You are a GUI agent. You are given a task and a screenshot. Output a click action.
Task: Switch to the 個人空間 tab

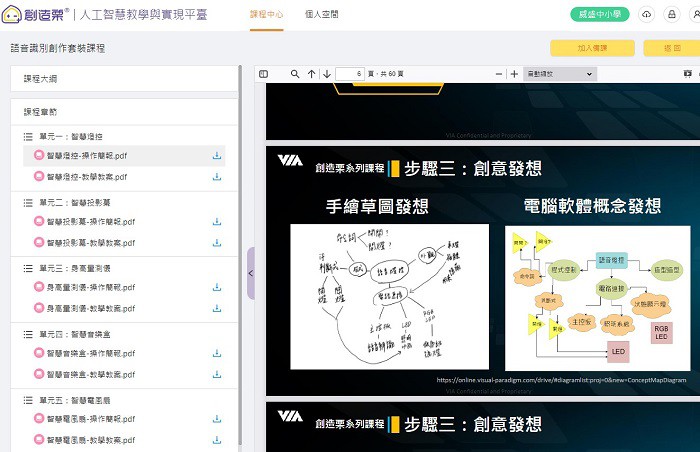319,15
